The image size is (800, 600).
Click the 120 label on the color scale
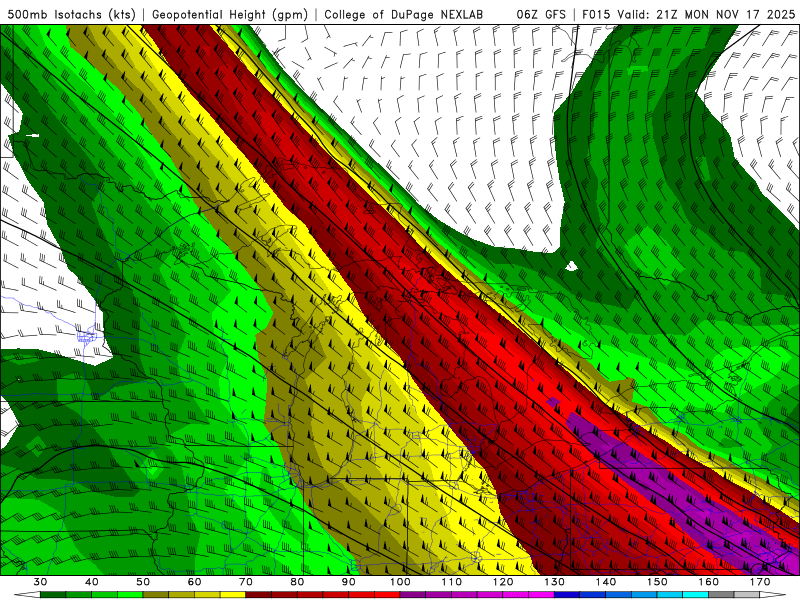pos(503,582)
